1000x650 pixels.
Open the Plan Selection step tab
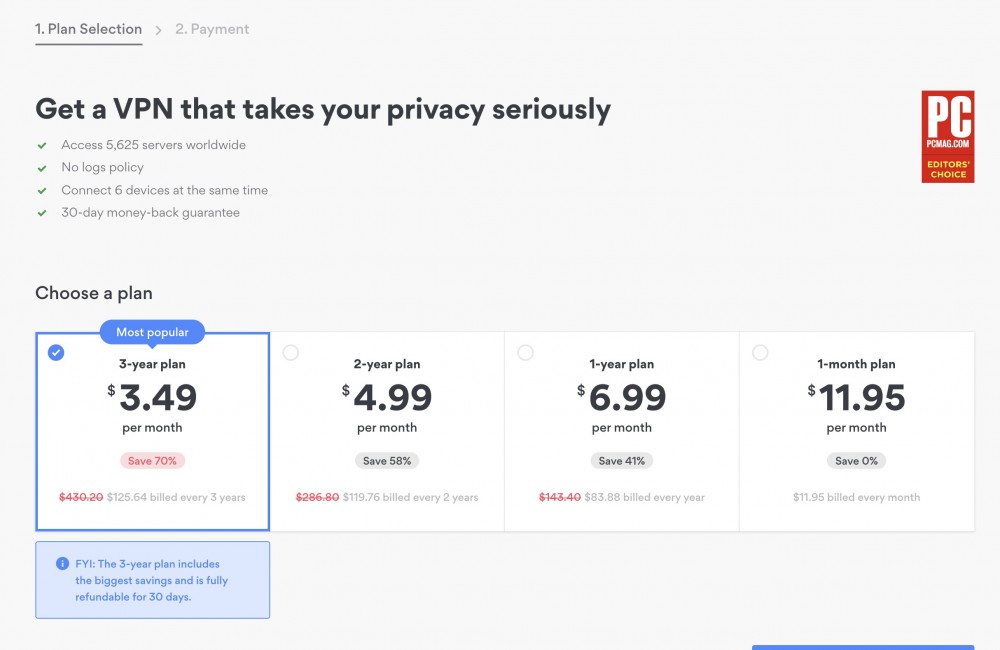88,30
